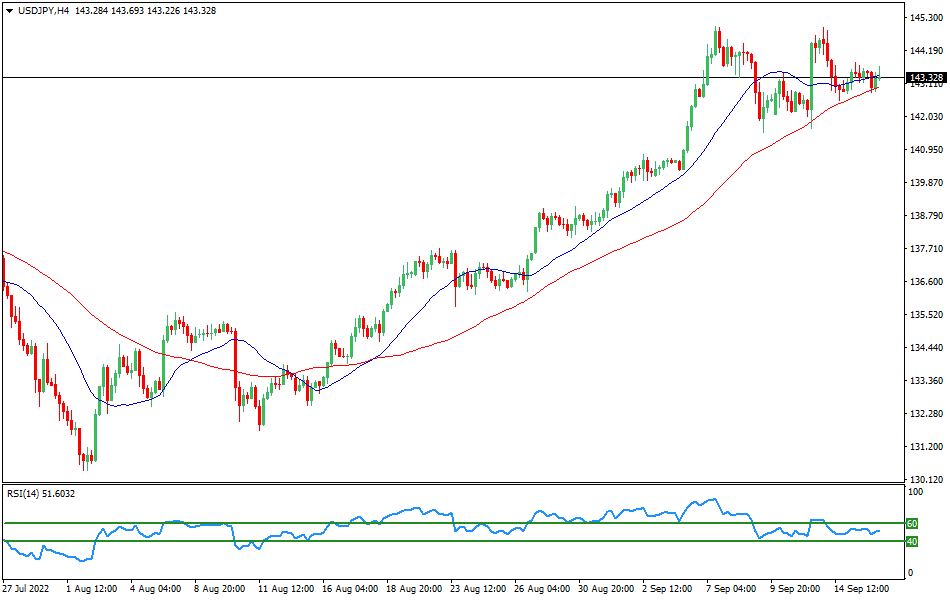The height and width of the screenshot is (600, 950).
Task: Click the 14 Sep 12:00 time label
Action: [861, 589]
